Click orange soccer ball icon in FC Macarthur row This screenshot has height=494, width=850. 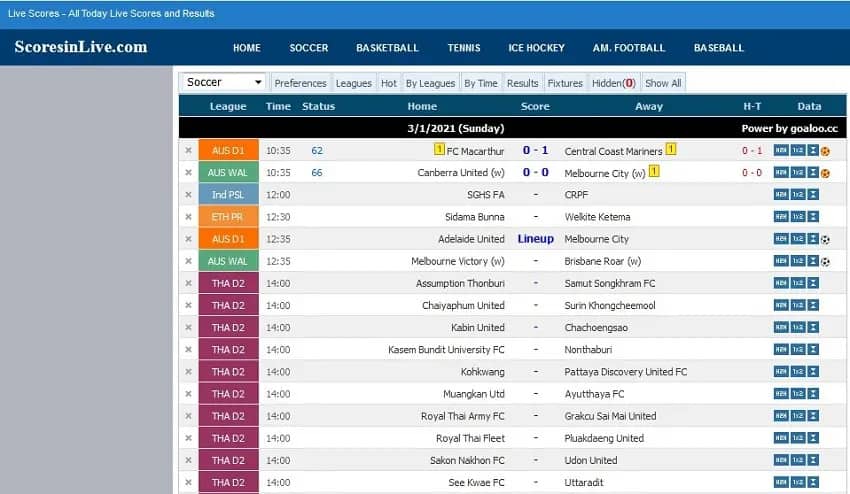click(x=825, y=151)
